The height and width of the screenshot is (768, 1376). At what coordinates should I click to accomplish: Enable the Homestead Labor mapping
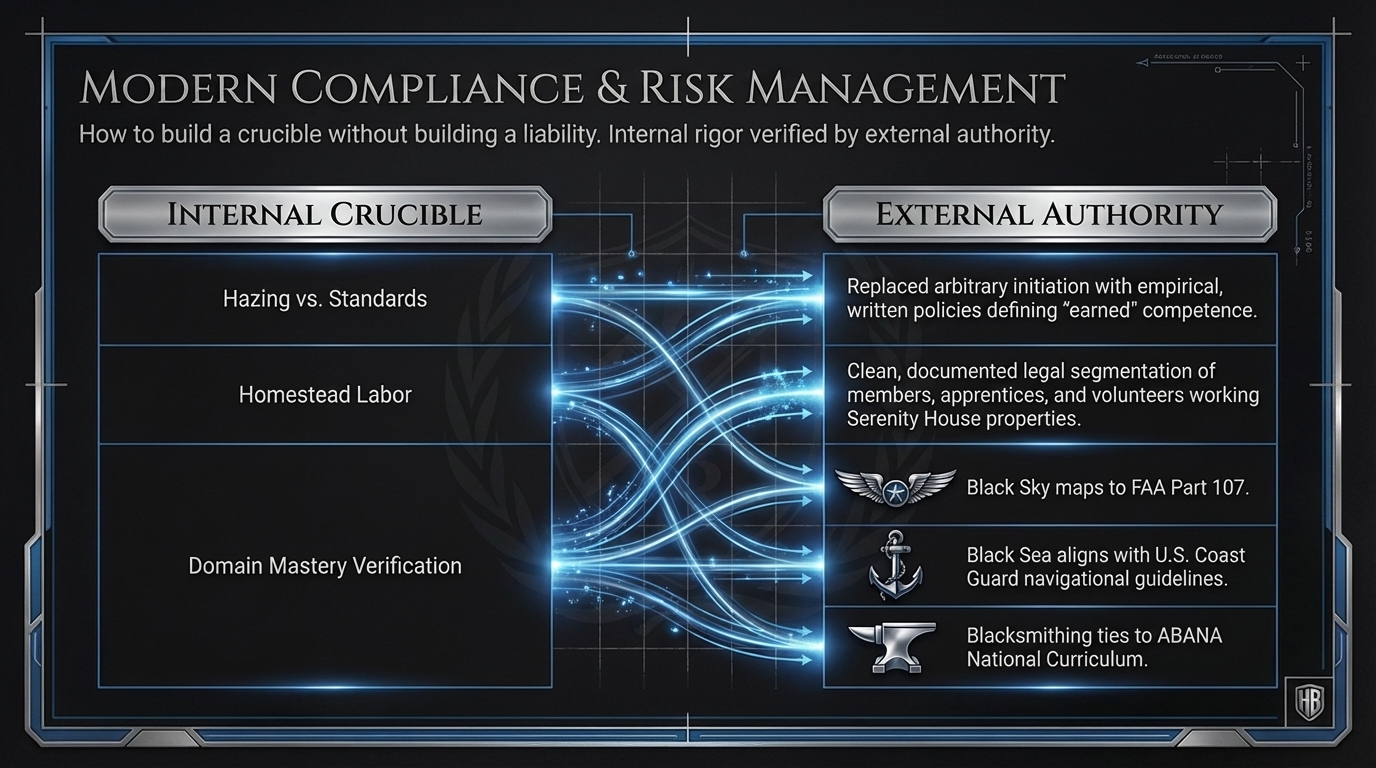(x=324, y=394)
